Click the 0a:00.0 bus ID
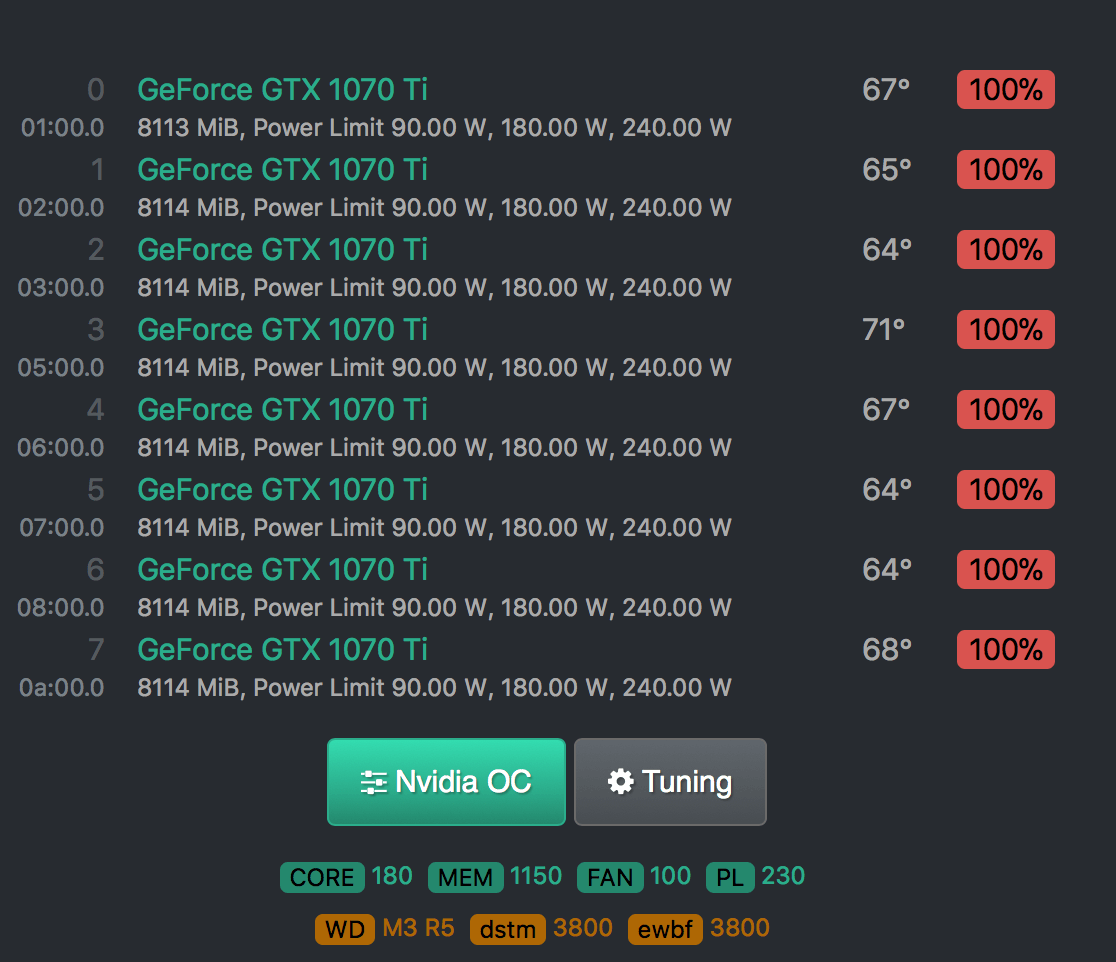Viewport: 1116px width, 962px height. pos(61,688)
